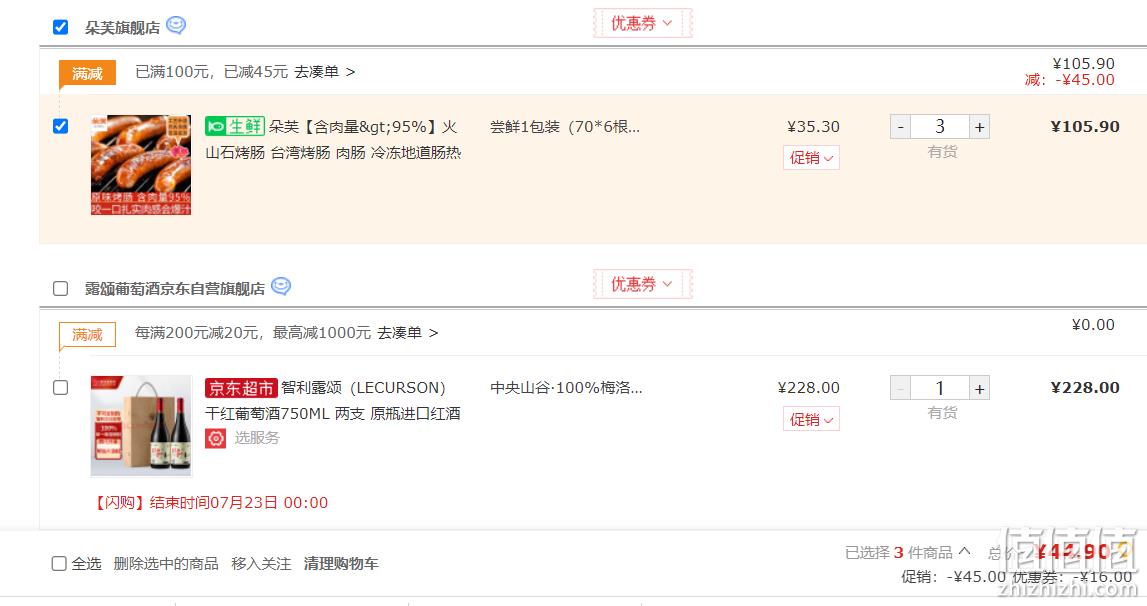This screenshot has width=1147, height=606.
Task: Decrease sausage quantity with minus button
Action: 900,127
